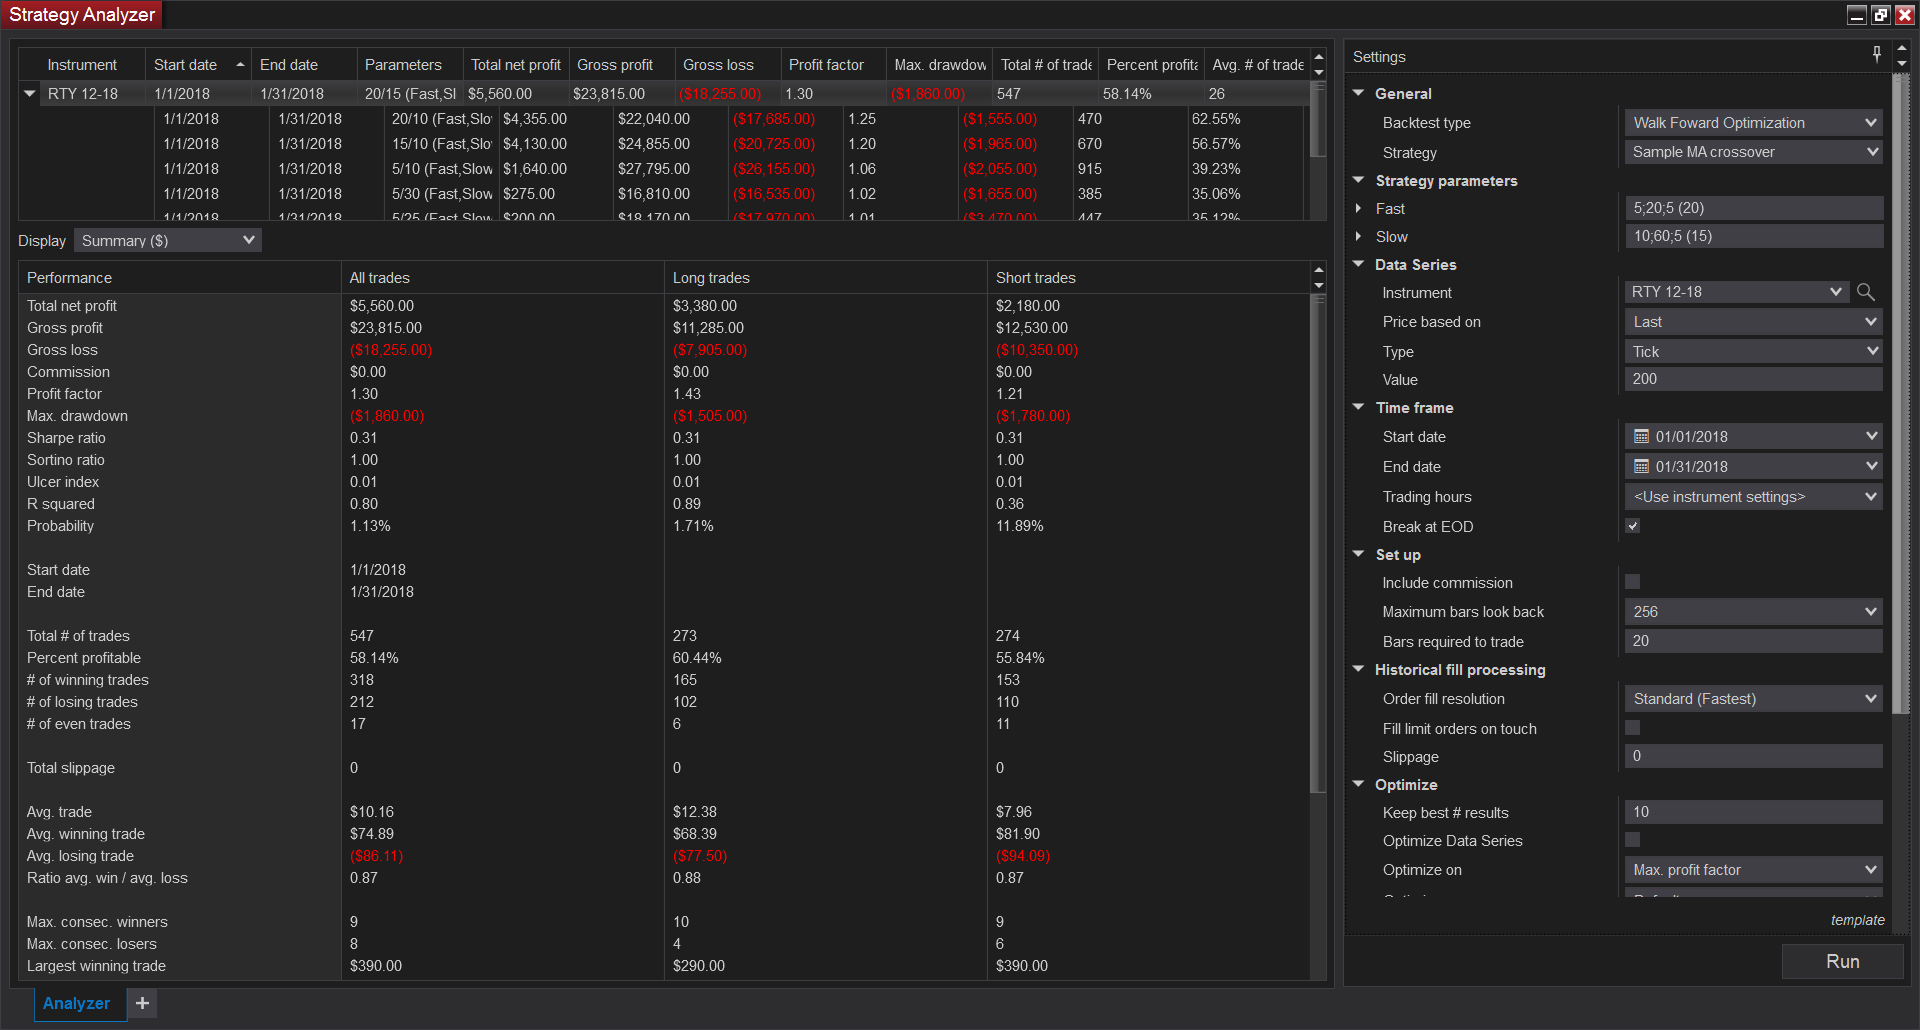The width and height of the screenshot is (1920, 1030).
Task: Add a new tab with plus icon
Action: pos(143,1003)
